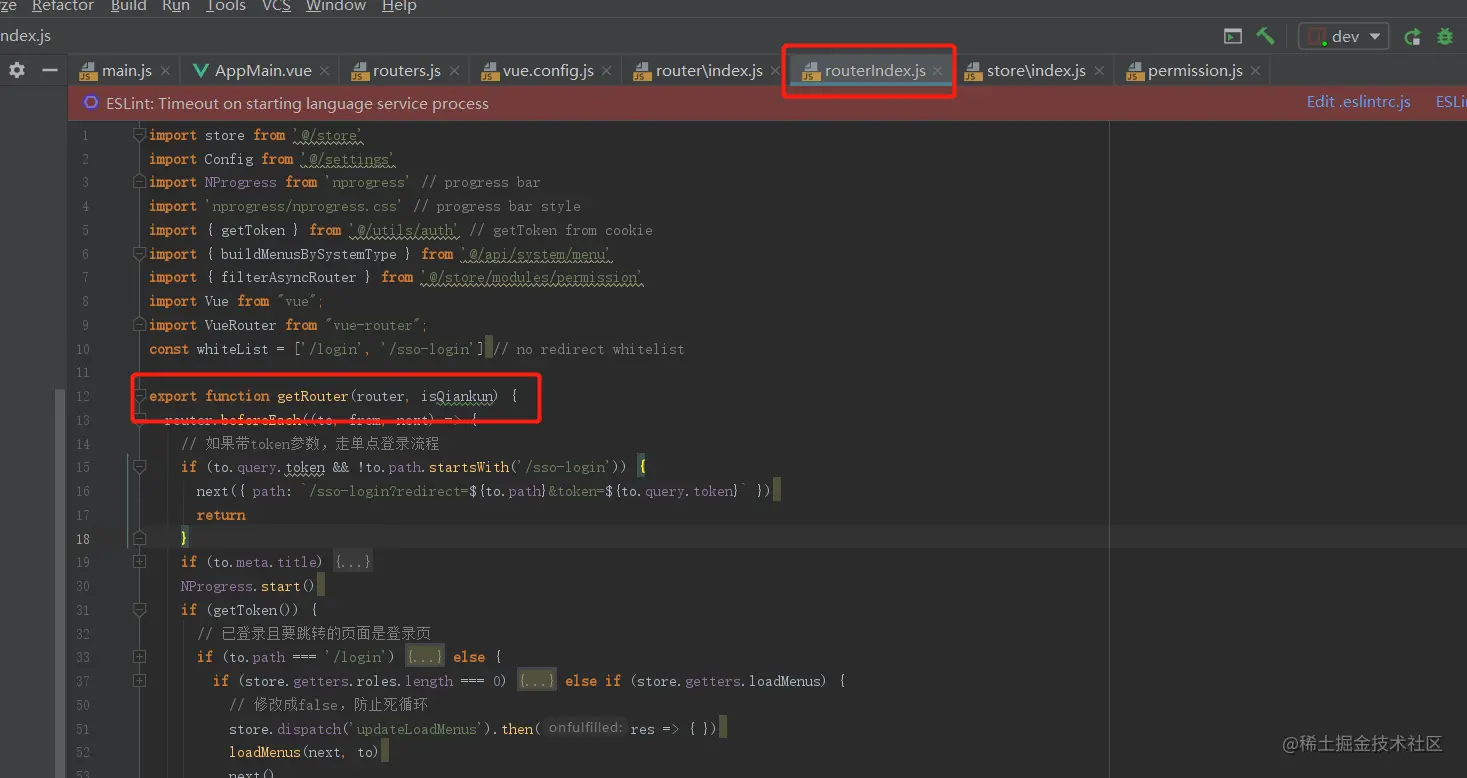Image resolution: width=1467 pixels, height=778 pixels.
Task: Close the routers.js tab
Action: (454, 71)
